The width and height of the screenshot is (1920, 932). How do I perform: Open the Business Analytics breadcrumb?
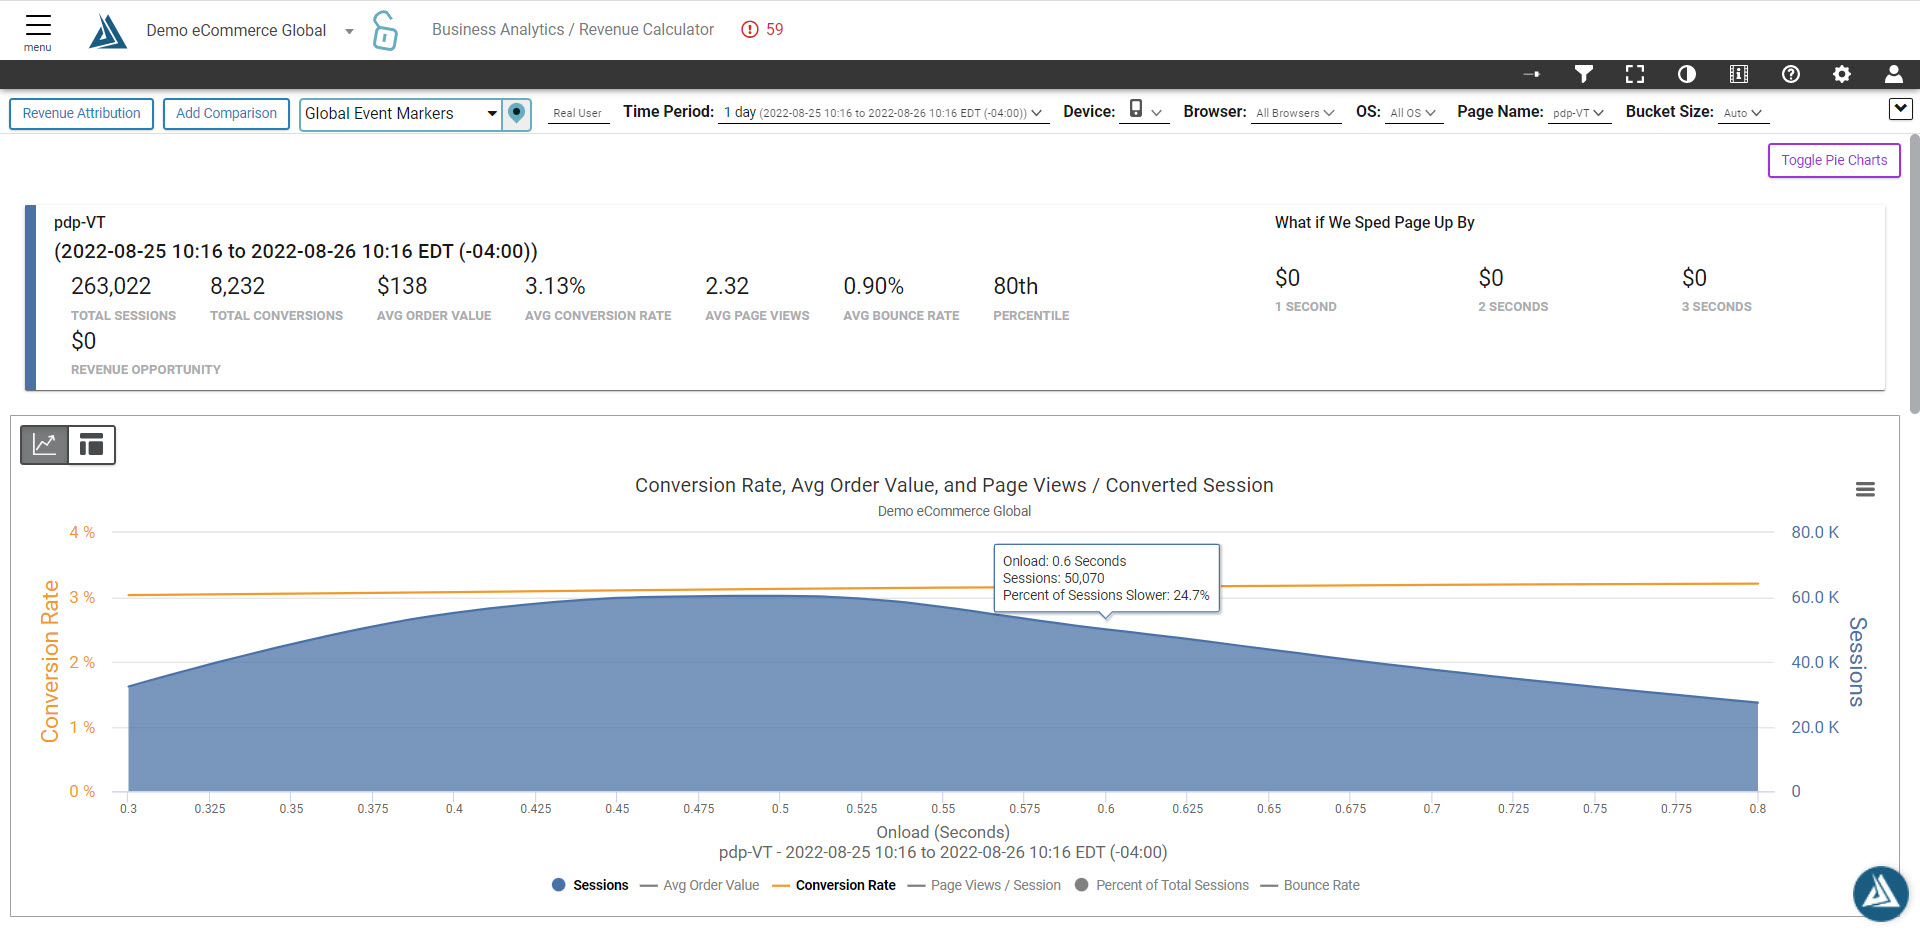coord(497,30)
